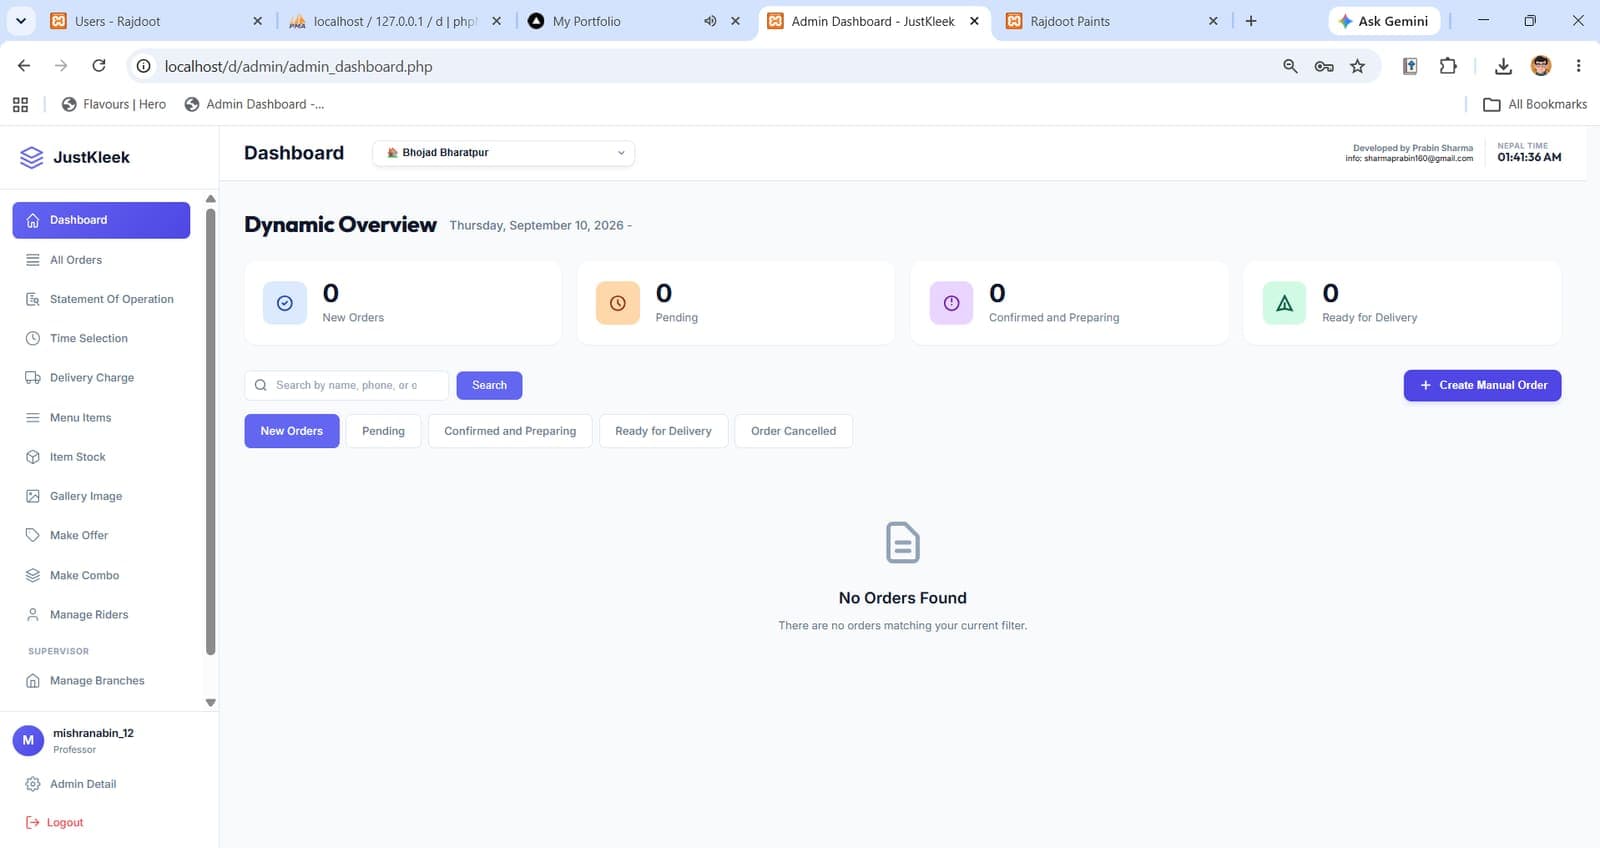Click the Ready for Delivery green icon
This screenshot has height=848, width=1600.
coord(1285,303)
